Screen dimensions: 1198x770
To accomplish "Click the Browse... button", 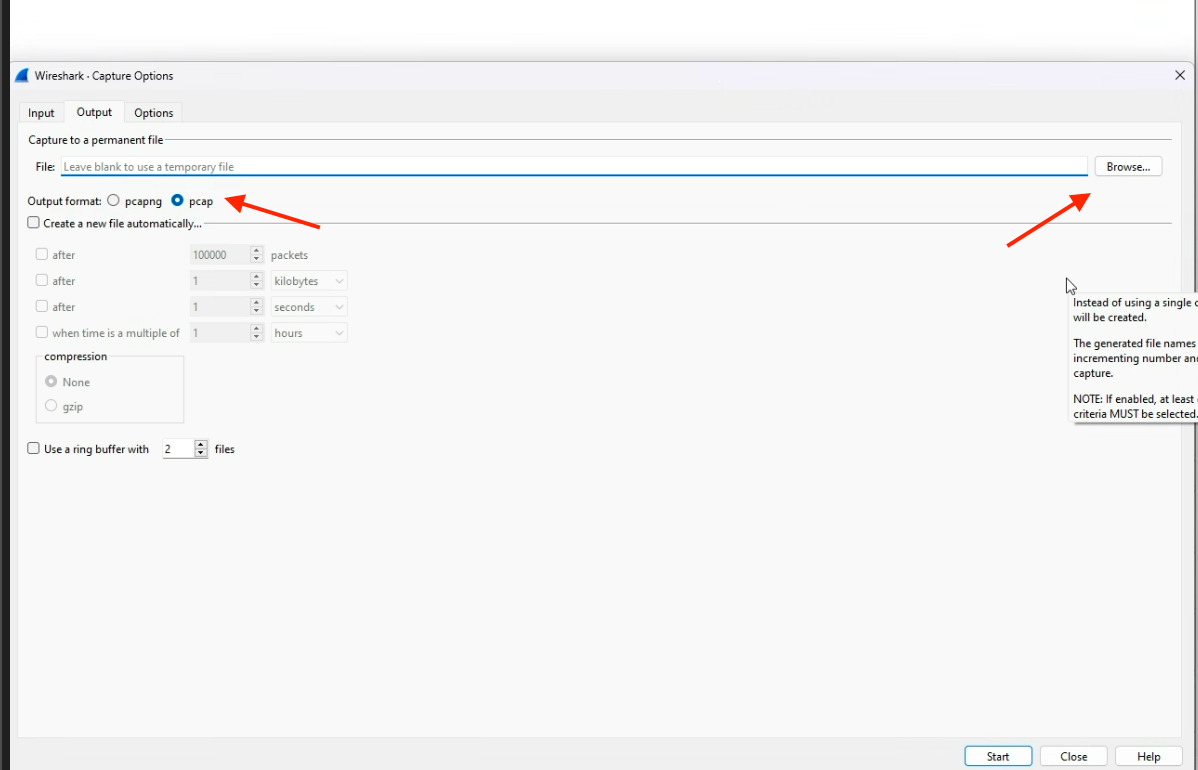I will (1128, 167).
